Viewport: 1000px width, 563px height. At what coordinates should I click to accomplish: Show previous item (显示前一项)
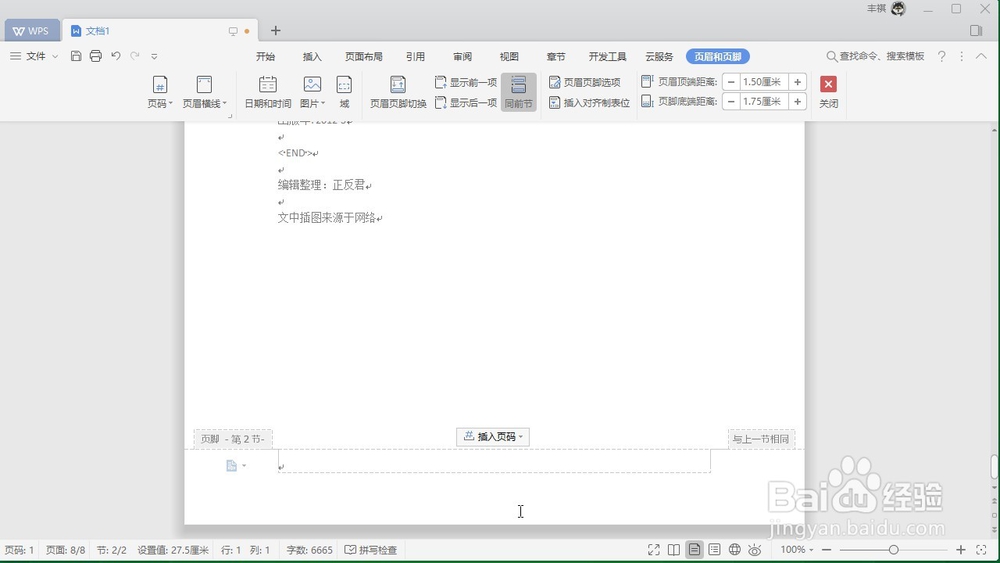coord(466,82)
